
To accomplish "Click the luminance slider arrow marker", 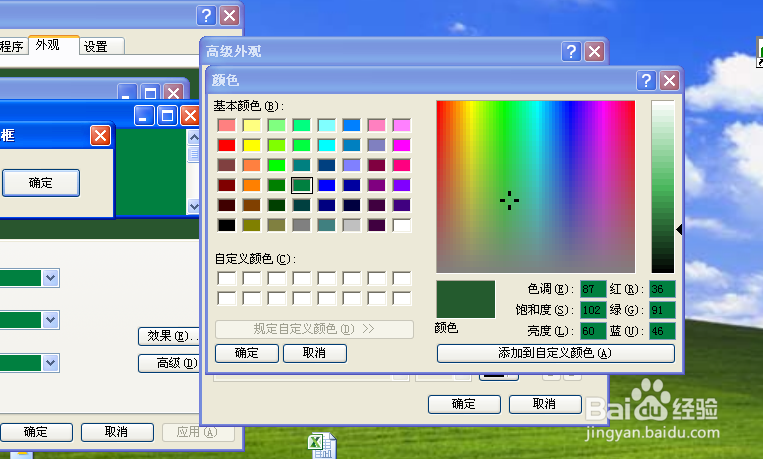I will (679, 230).
